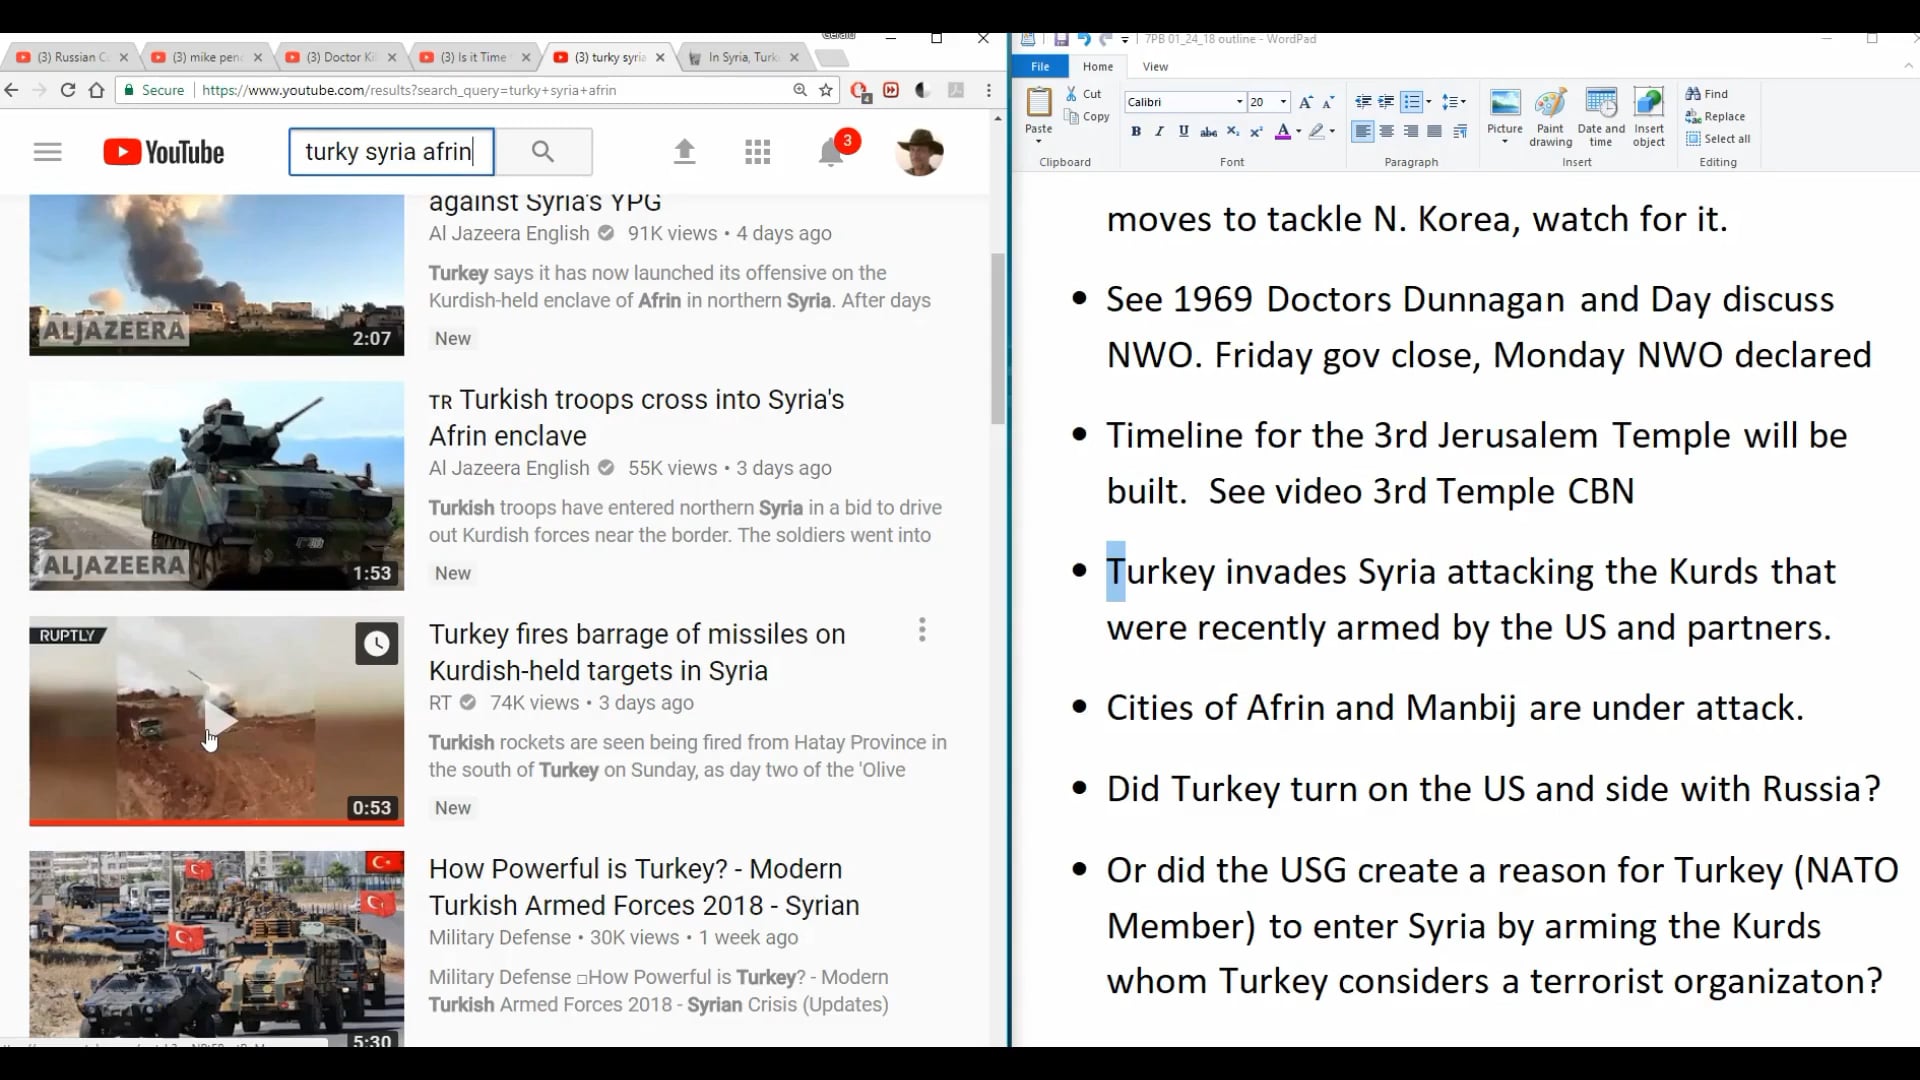This screenshot has height=1080, width=1920.
Task: Open YouTube apps grid icon
Action: [757, 152]
